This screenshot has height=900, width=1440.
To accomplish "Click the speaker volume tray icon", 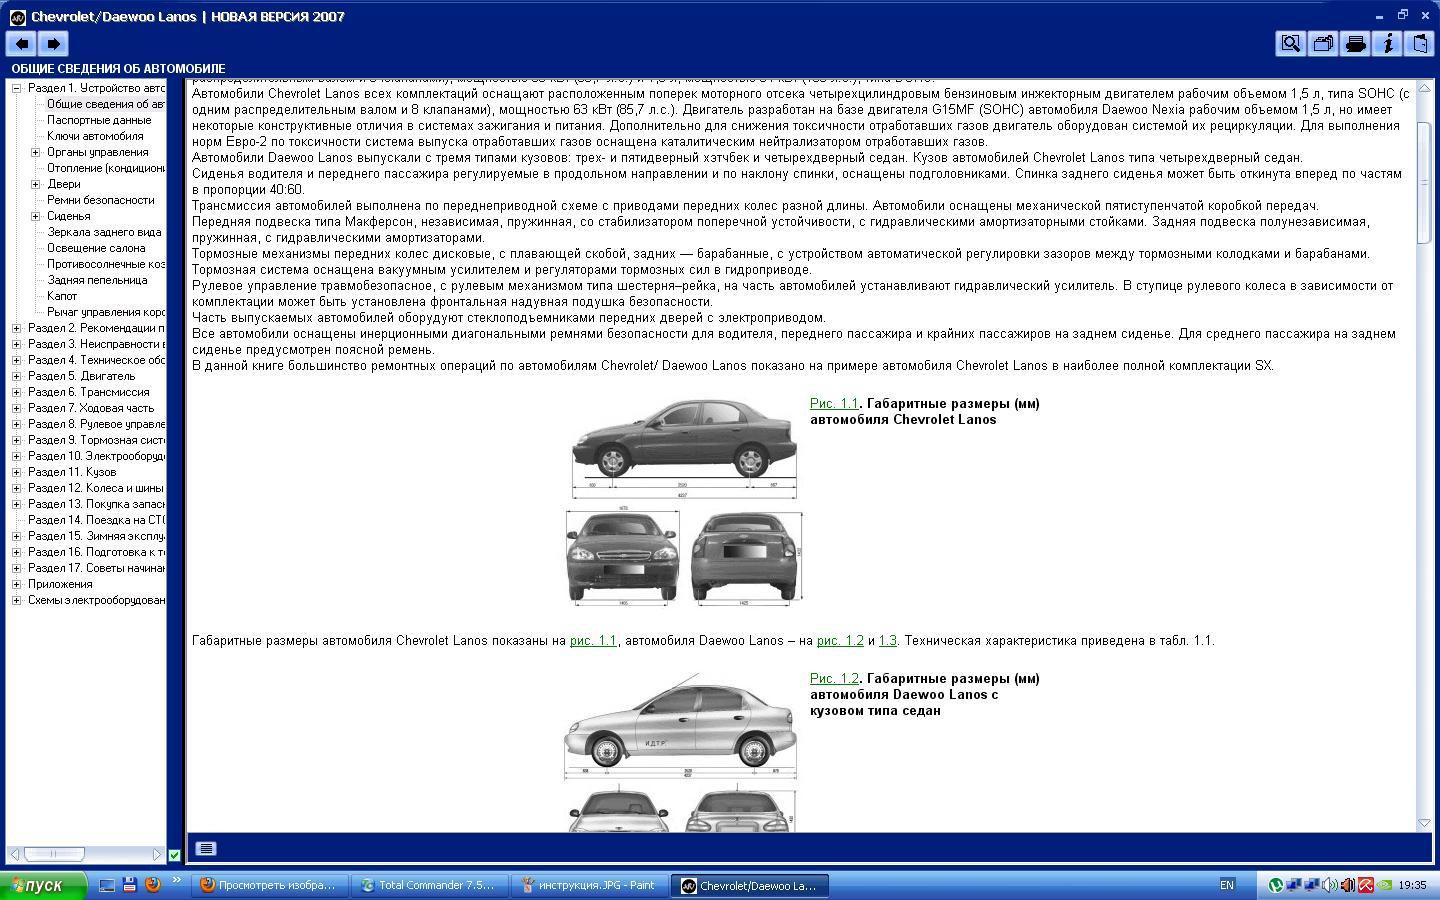I will click(1330, 885).
